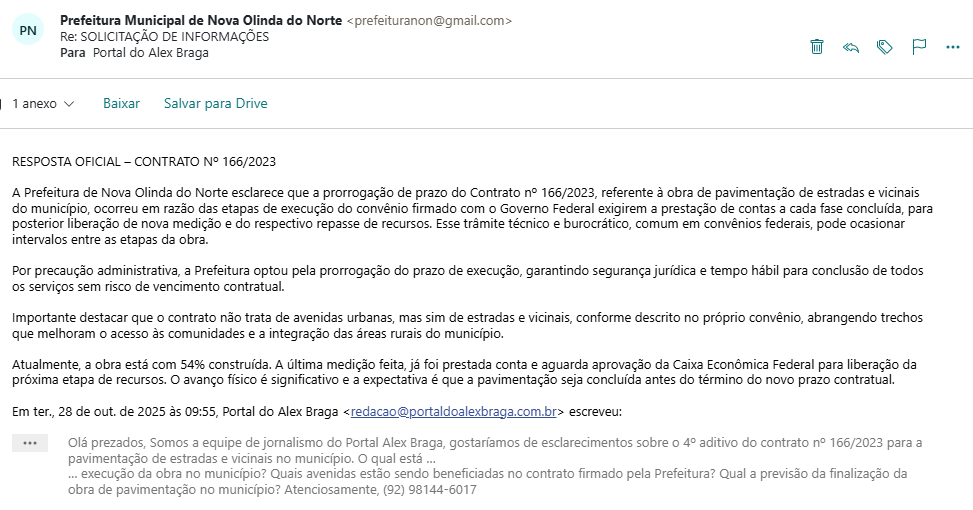Expand quoted message with the gray ellipsis button
Screen dimensions: 973x510
[30, 443]
